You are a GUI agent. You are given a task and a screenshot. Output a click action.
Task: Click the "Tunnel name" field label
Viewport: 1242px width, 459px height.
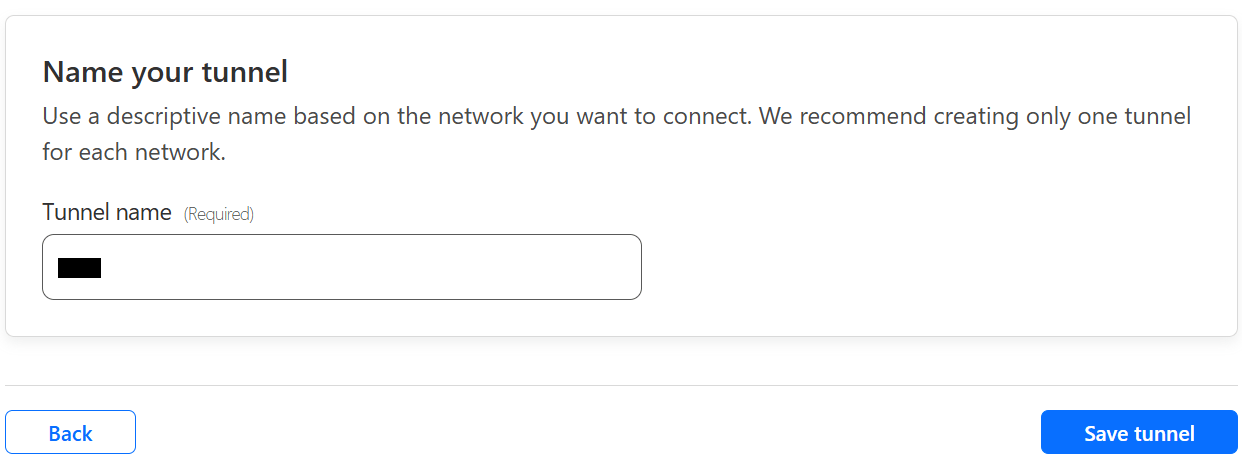pyautogui.click(x=107, y=212)
